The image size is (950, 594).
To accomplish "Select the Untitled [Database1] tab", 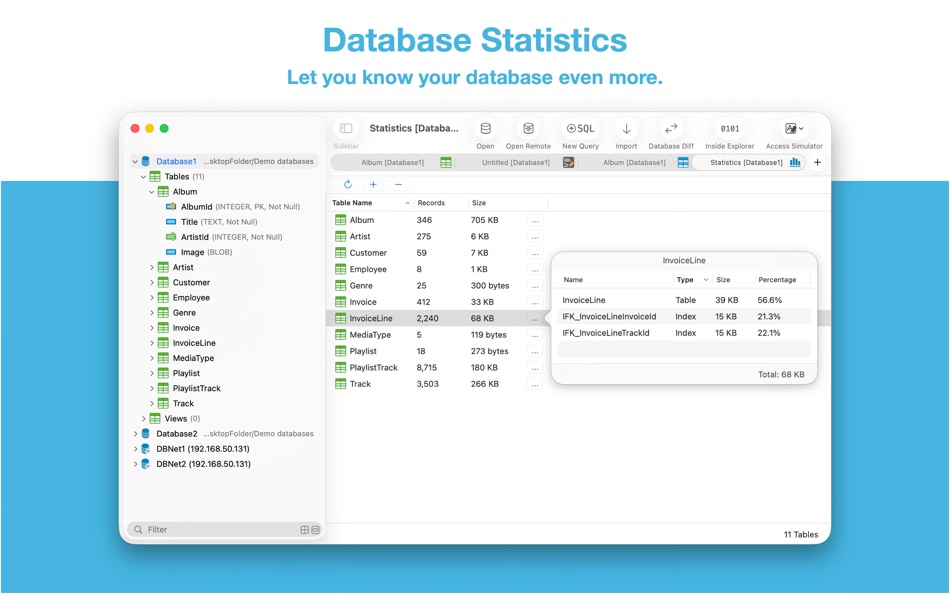I will coord(516,162).
